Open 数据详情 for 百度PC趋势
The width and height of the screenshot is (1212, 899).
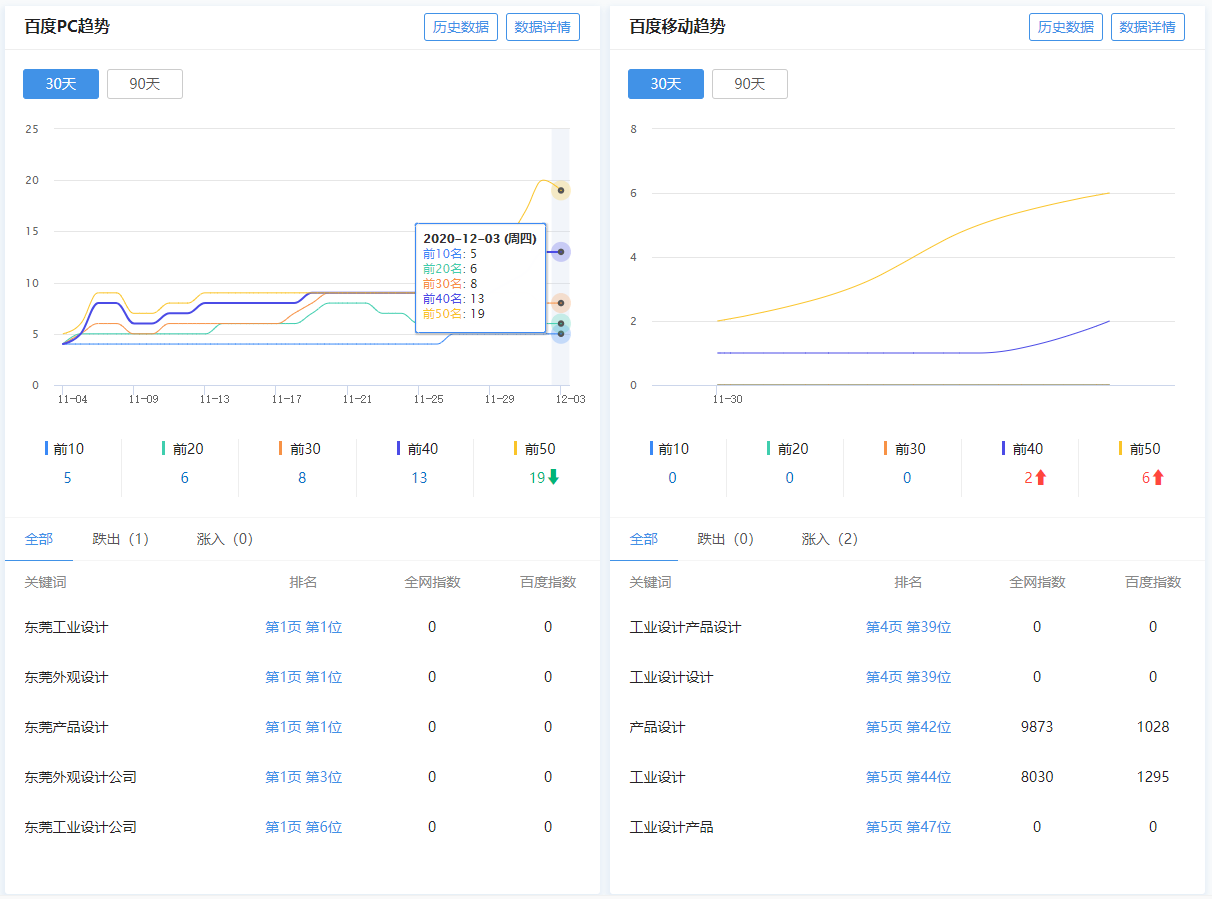(x=542, y=27)
